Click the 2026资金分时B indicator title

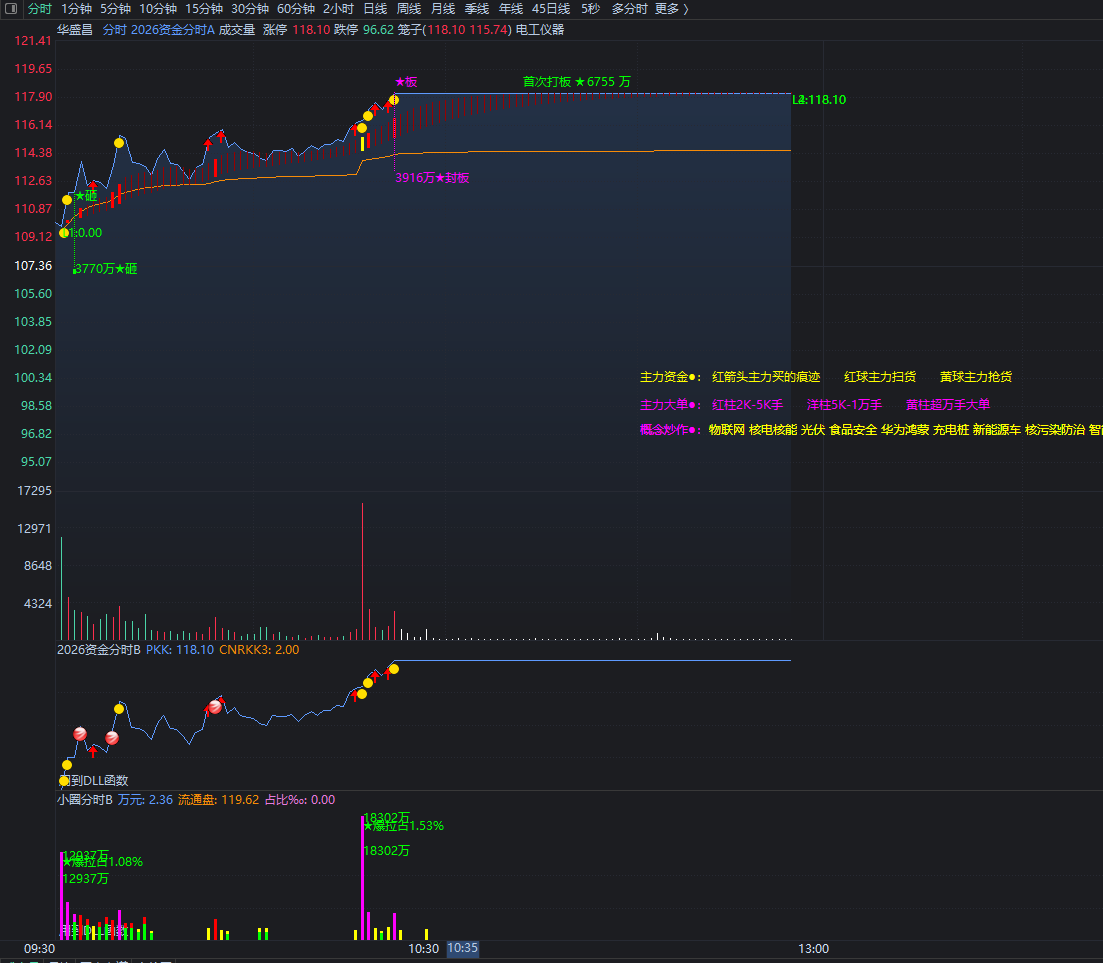pos(98,650)
